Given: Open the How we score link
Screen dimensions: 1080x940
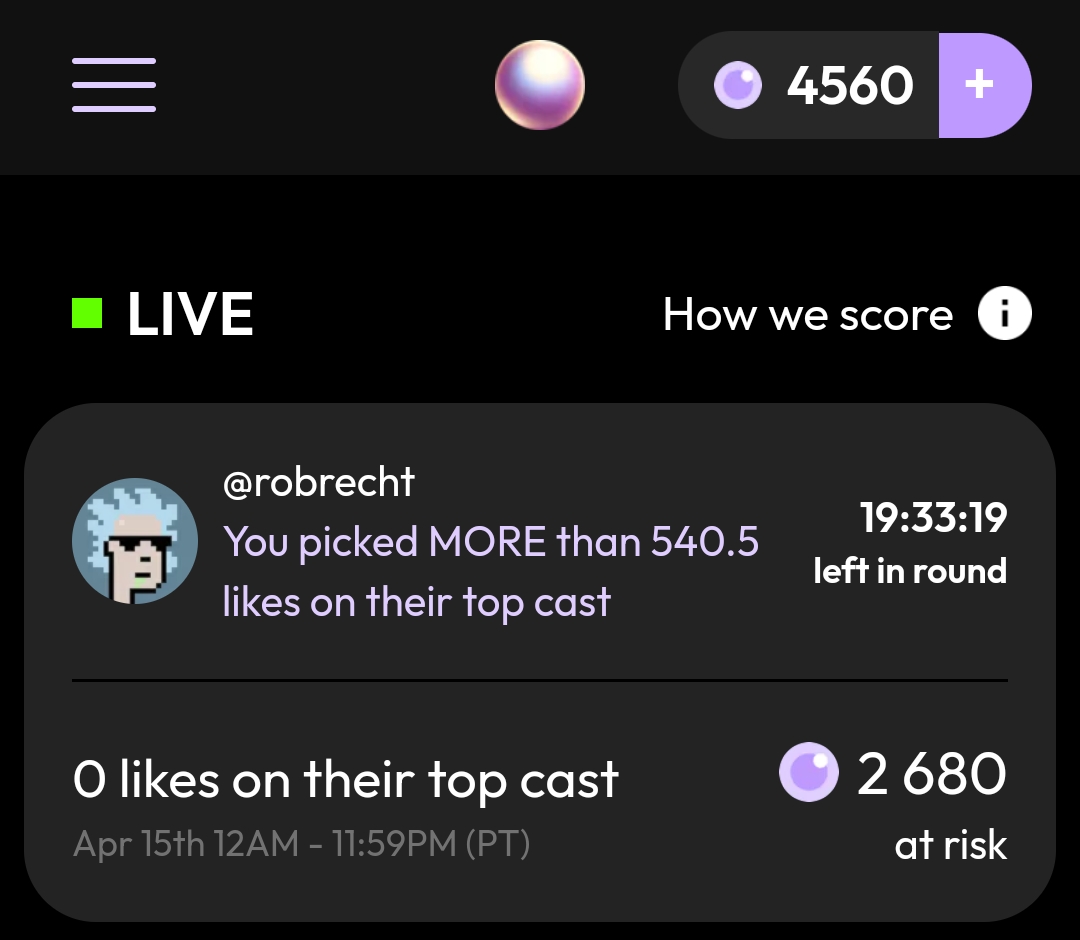Looking at the screenshot, I should click(808, 315).
